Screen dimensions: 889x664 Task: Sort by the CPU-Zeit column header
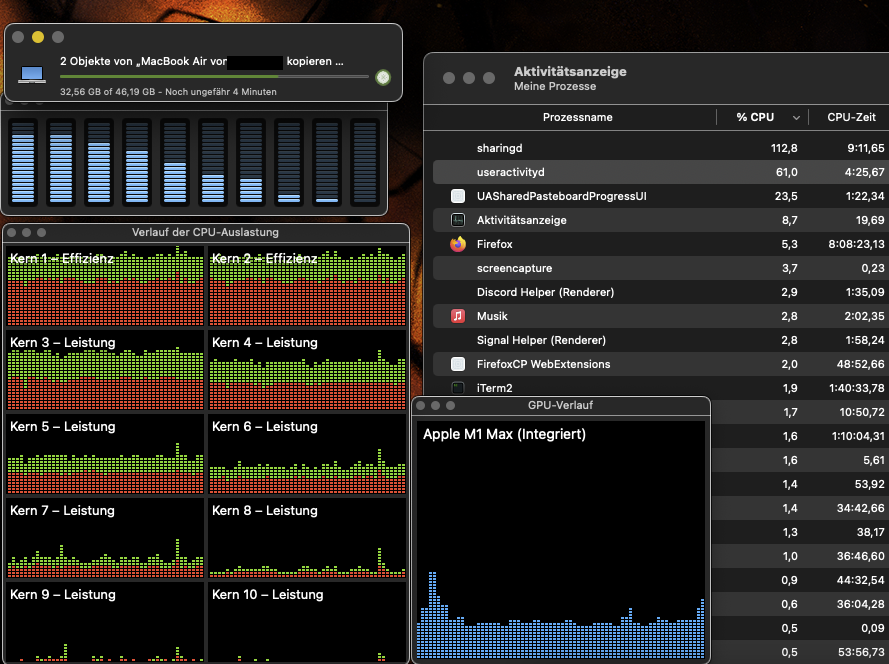coord(851,117)
